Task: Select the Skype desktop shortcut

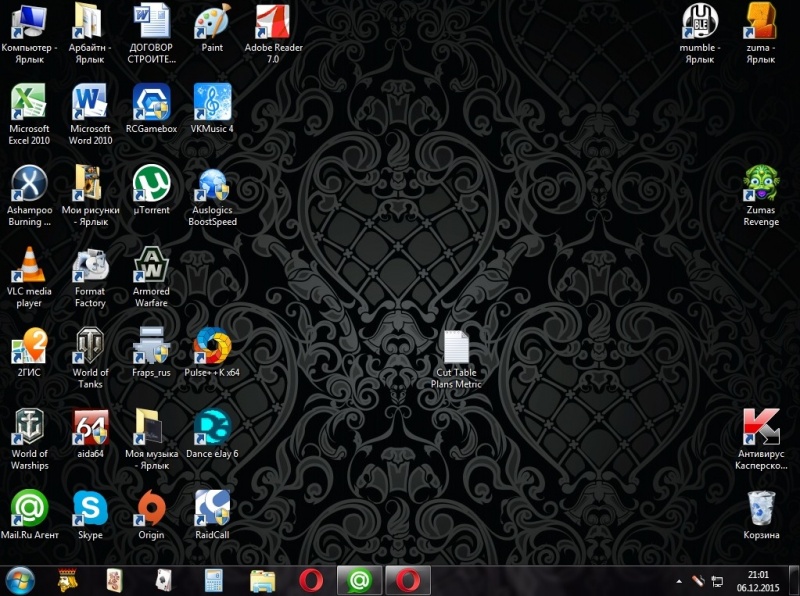Action: point(90,509)
